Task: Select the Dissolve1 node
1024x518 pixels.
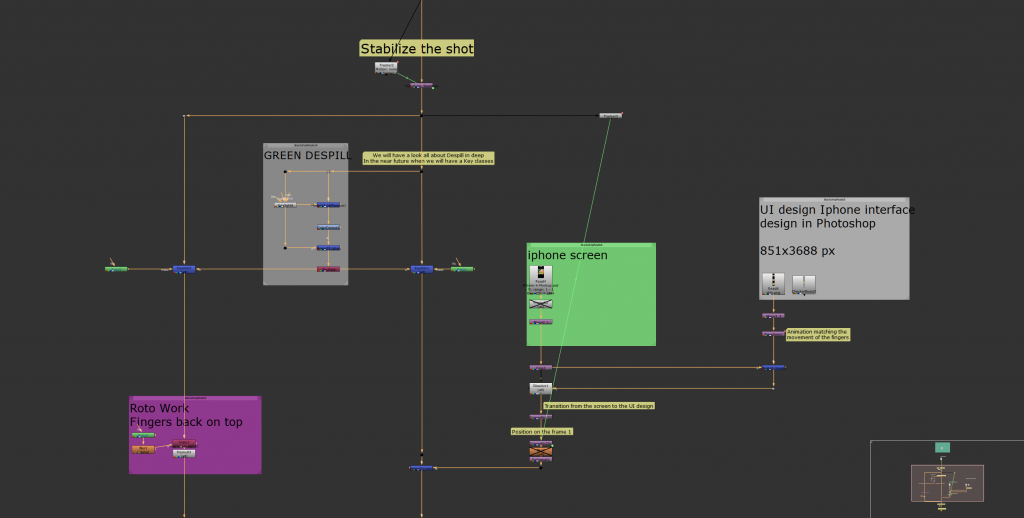Action: pos(541,387)
